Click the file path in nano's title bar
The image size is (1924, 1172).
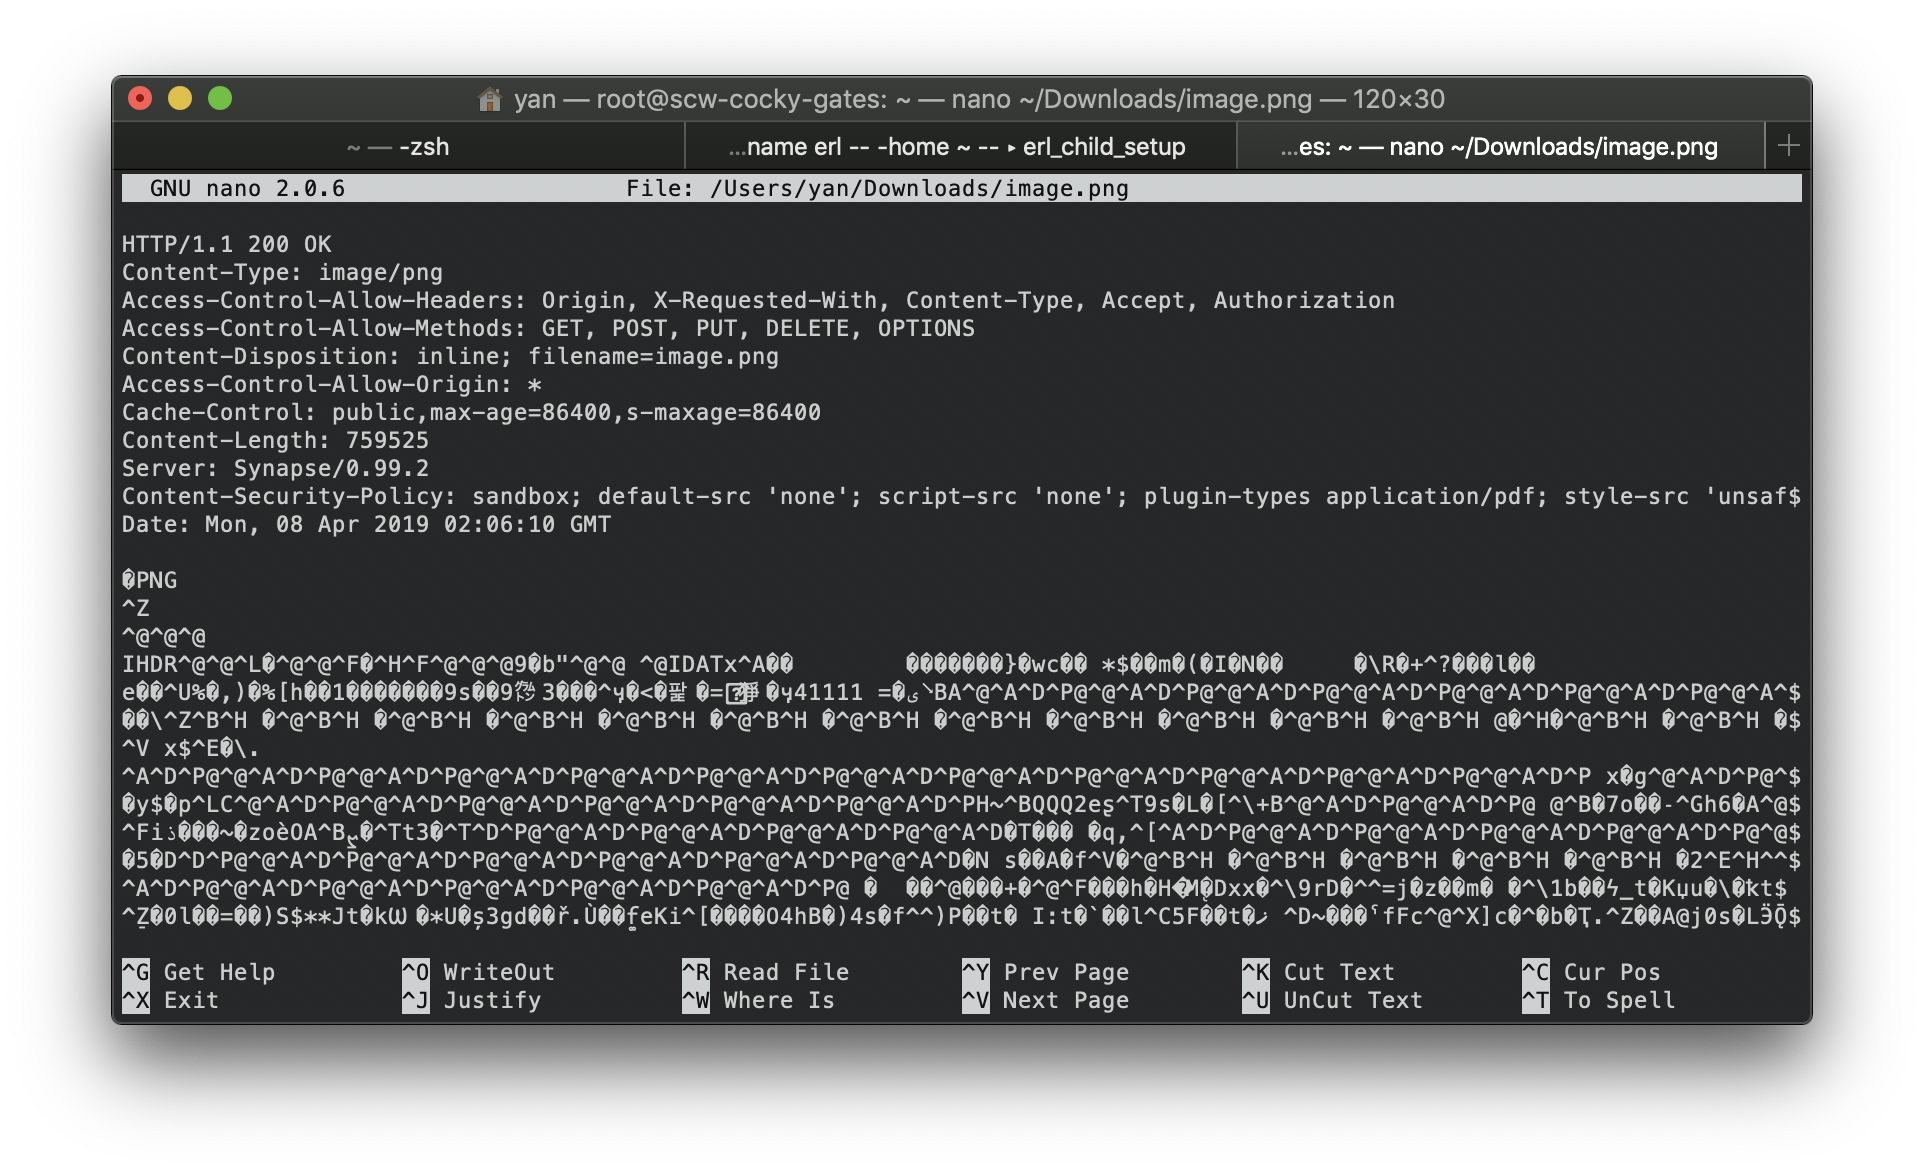click(x=878, y=187)
